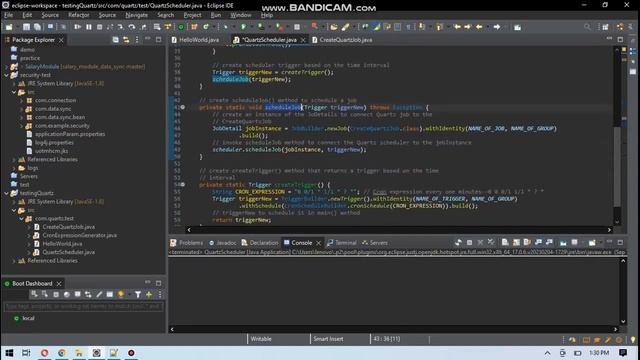Click Clear Console icon
Viewport: 640px width, 360px height.
tap(505, 242)
